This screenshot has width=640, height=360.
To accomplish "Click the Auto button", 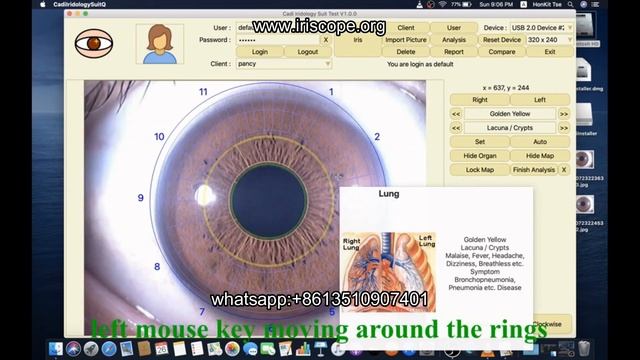I will click(x=540, y=142).
